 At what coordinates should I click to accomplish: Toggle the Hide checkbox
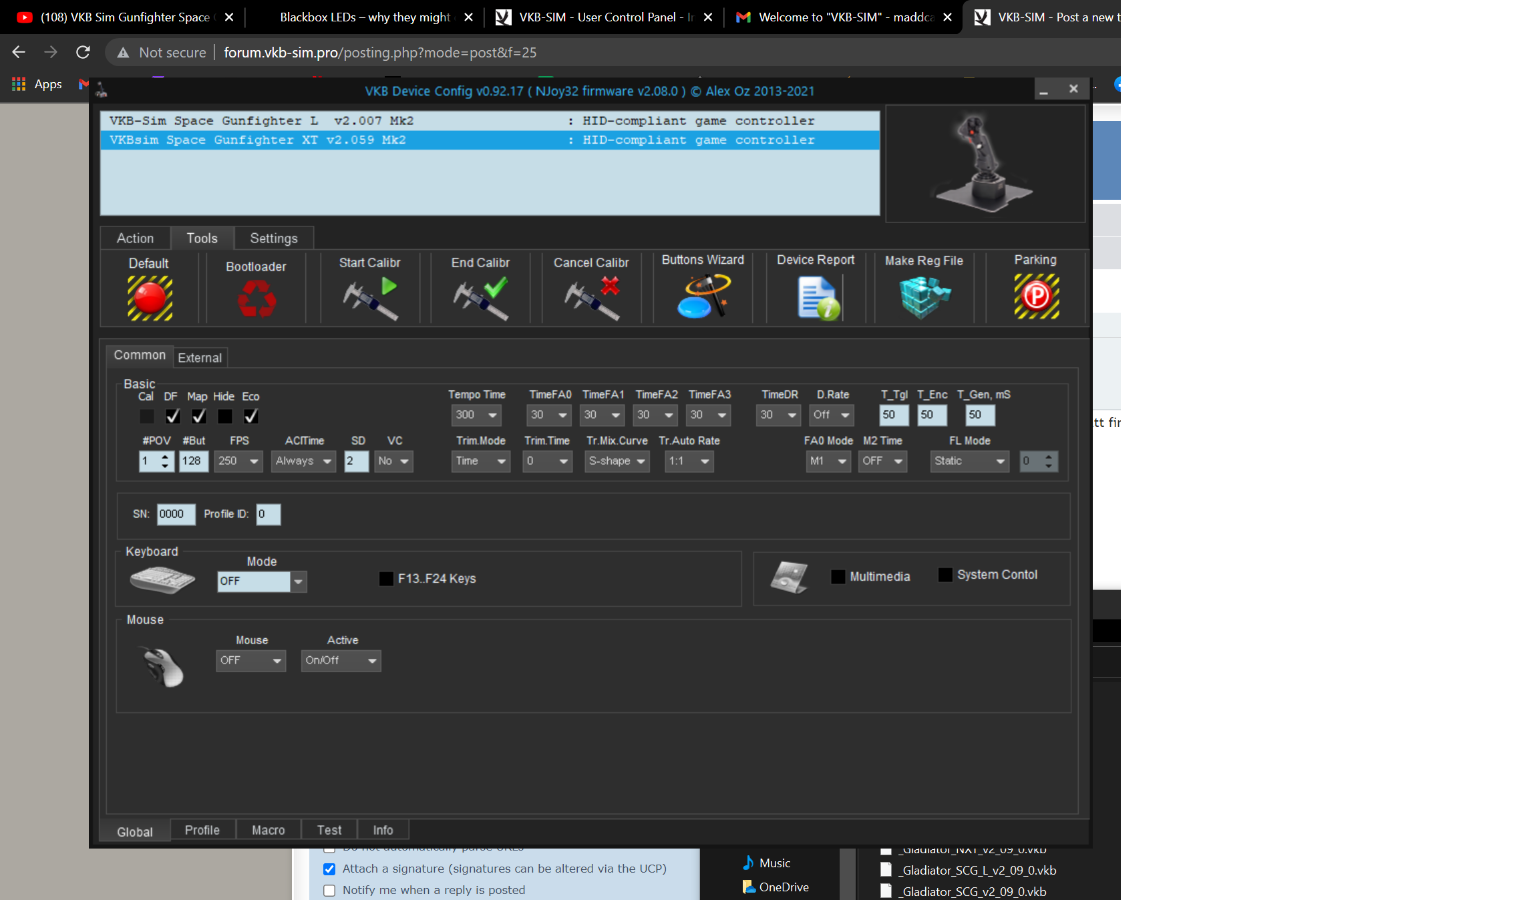225,416
